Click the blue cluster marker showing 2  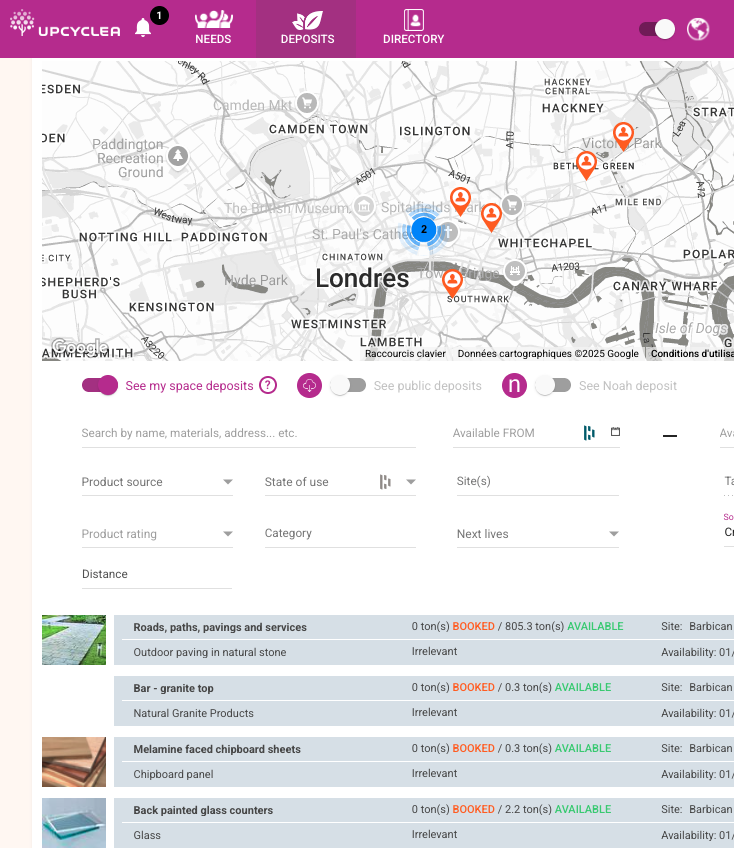pos(423,229)
